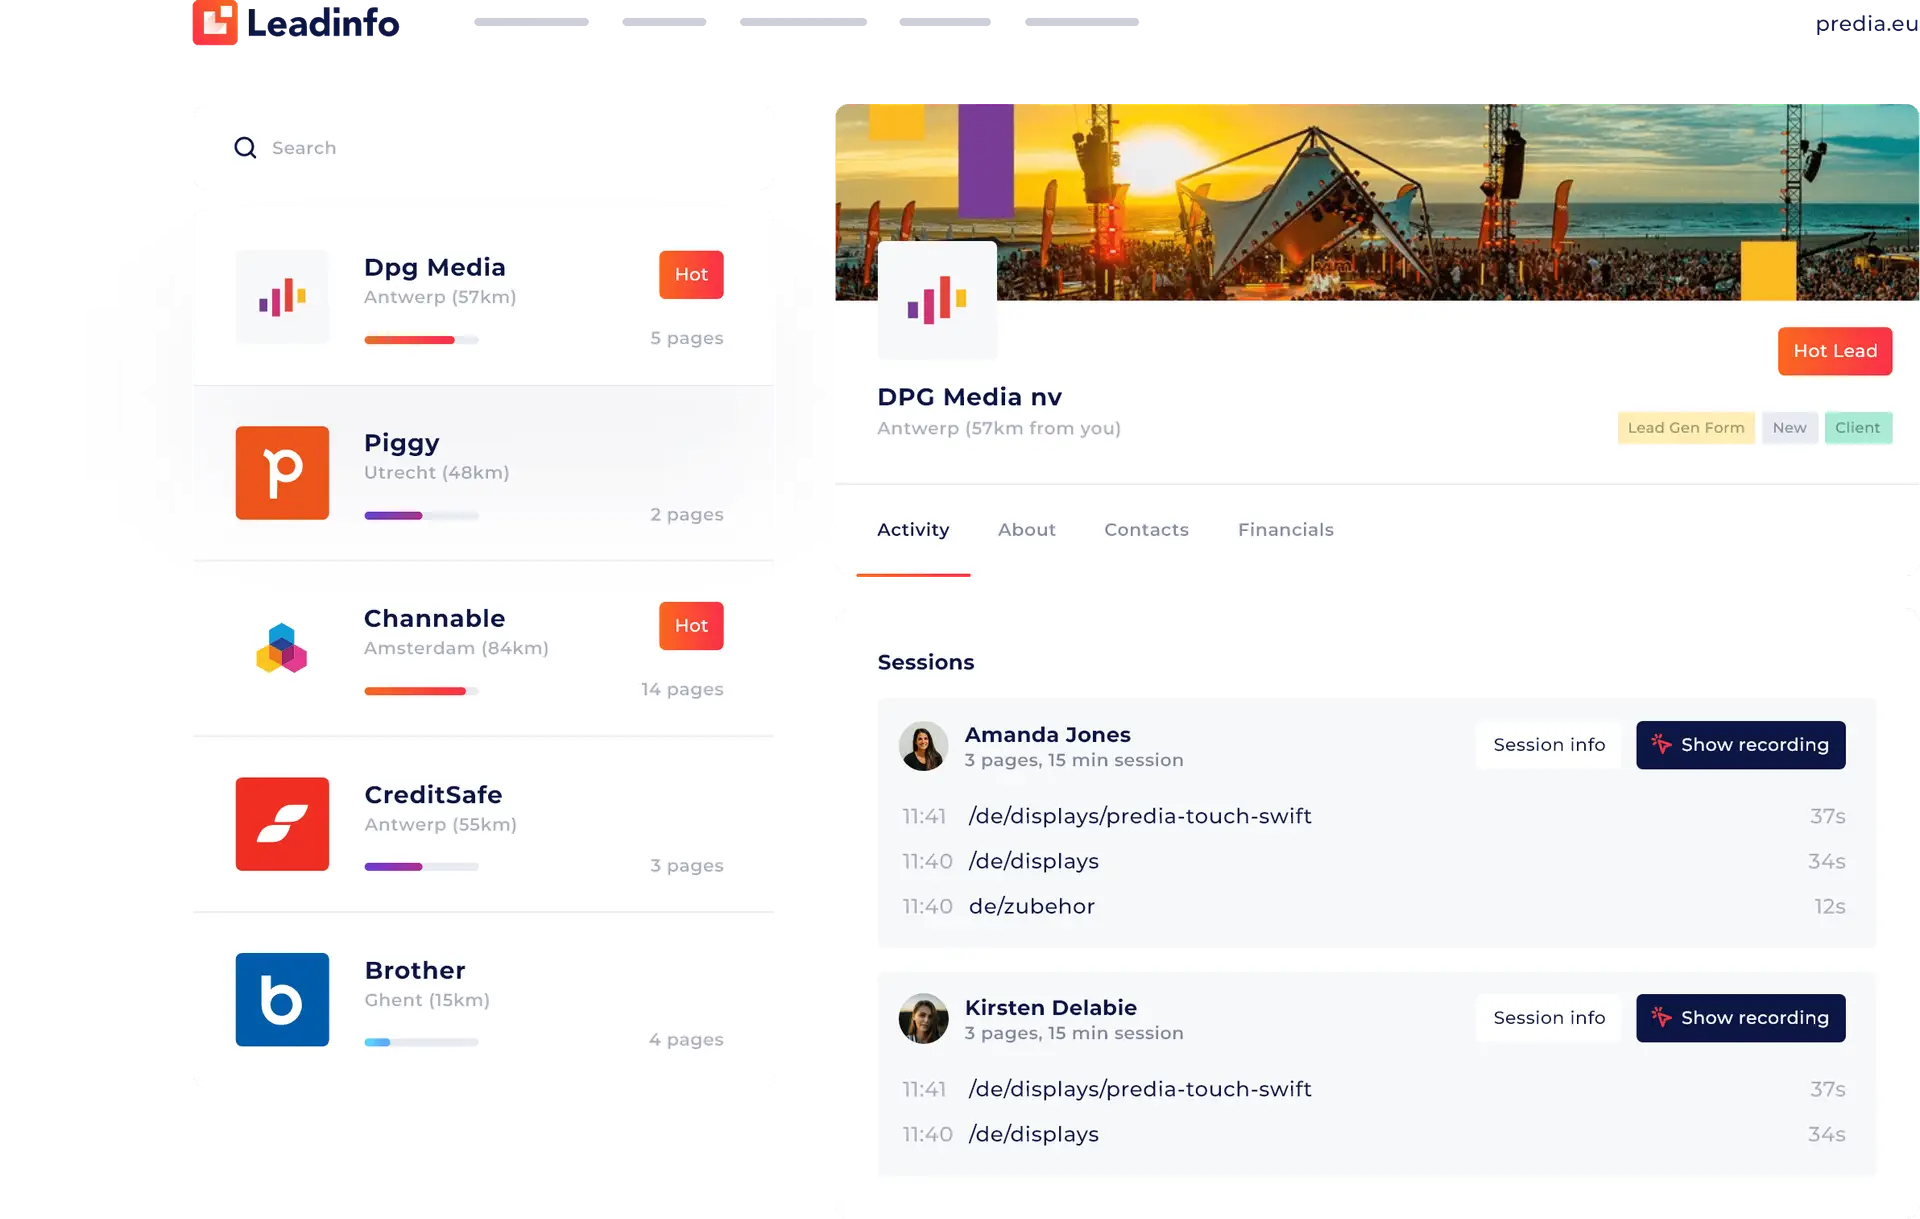Click cursor icon in Amanda's Show recording
This screenshot has width=1920, height=1219.
click(1661, 744)
